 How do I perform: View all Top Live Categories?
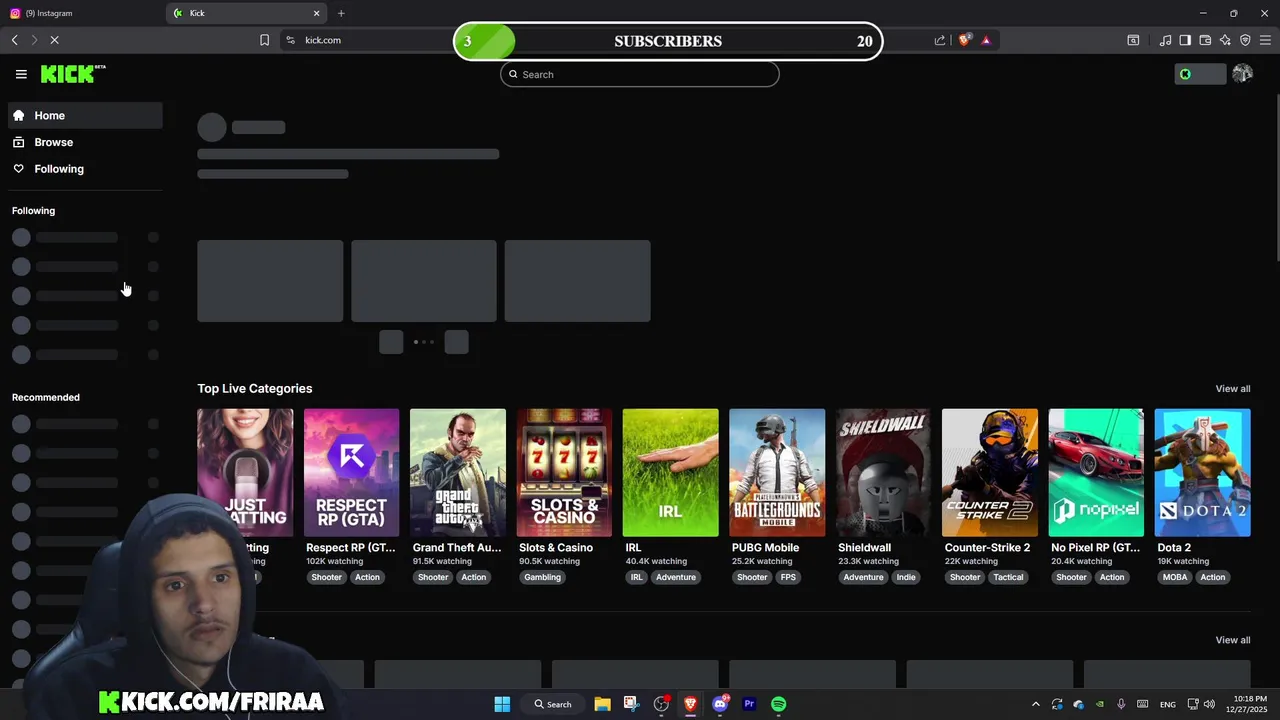tap(1232, 389)
